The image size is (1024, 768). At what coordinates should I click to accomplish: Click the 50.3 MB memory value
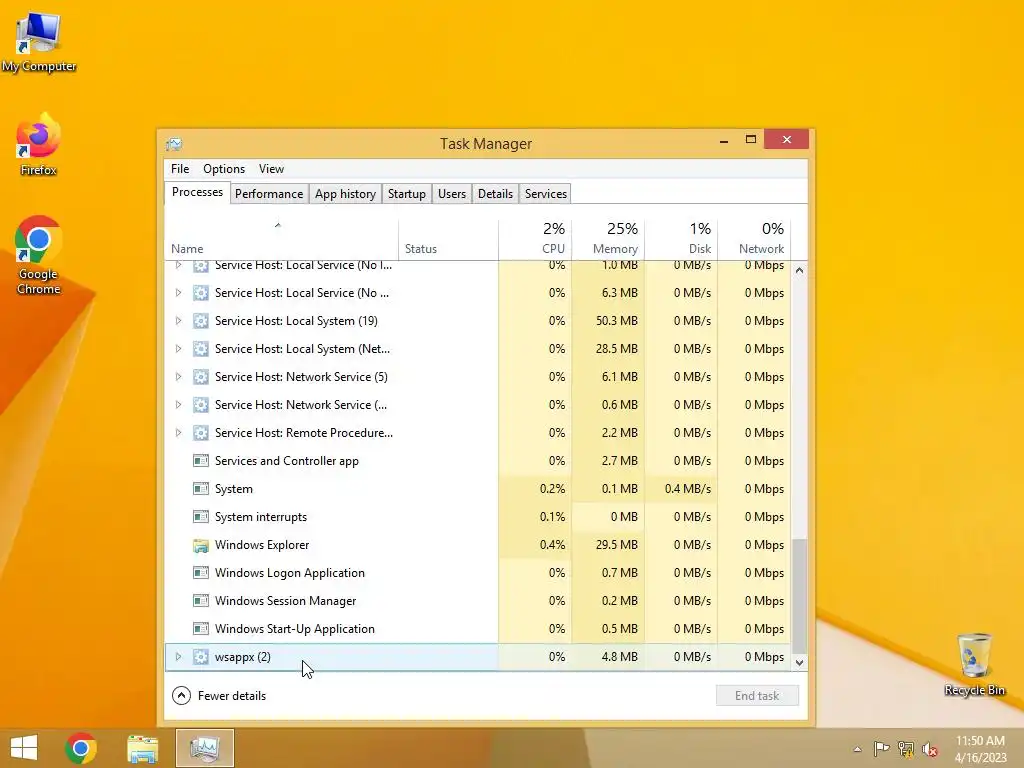(x=616, y=321)
